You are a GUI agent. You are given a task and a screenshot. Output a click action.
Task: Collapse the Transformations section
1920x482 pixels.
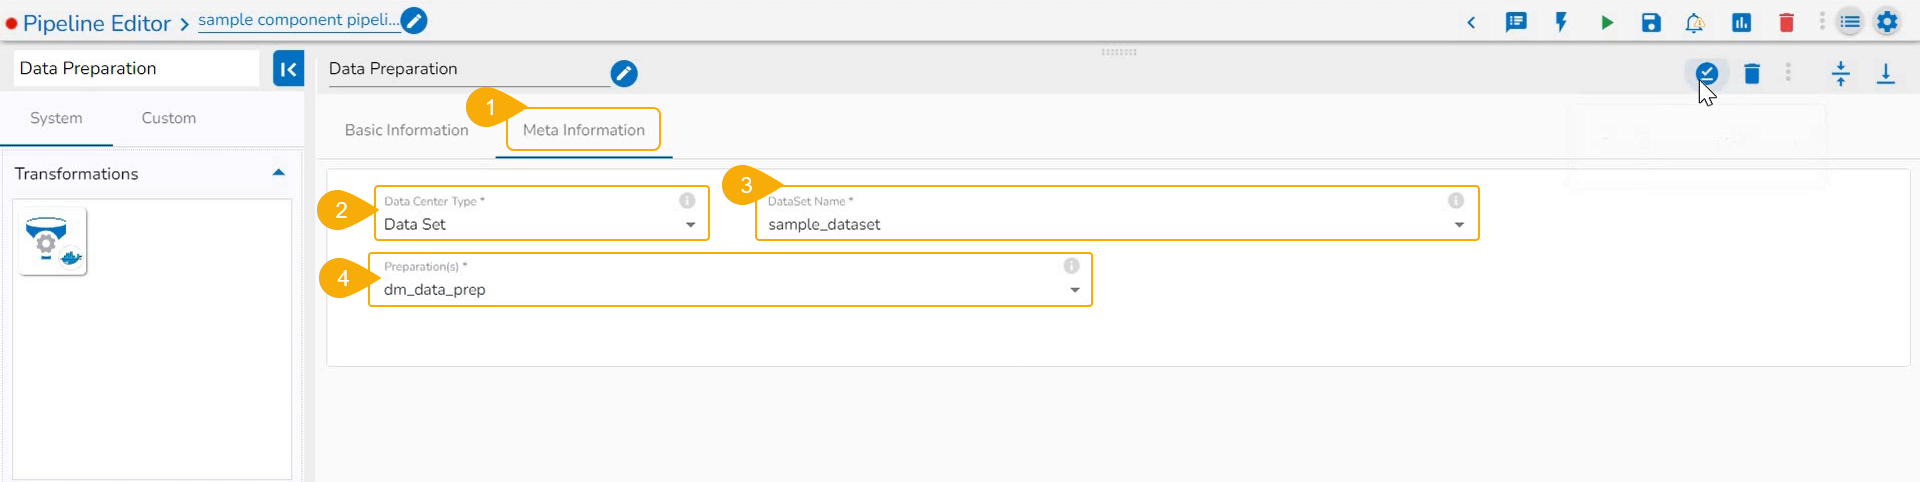279,173
